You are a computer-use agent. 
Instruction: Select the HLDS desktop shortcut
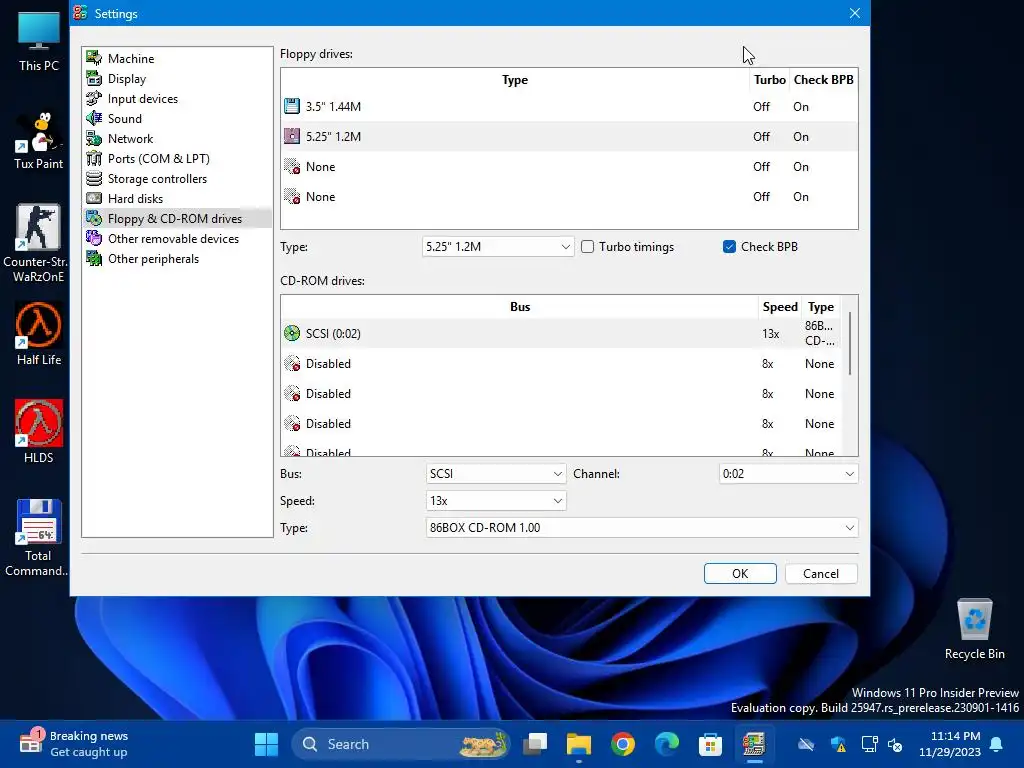point(39,432)
